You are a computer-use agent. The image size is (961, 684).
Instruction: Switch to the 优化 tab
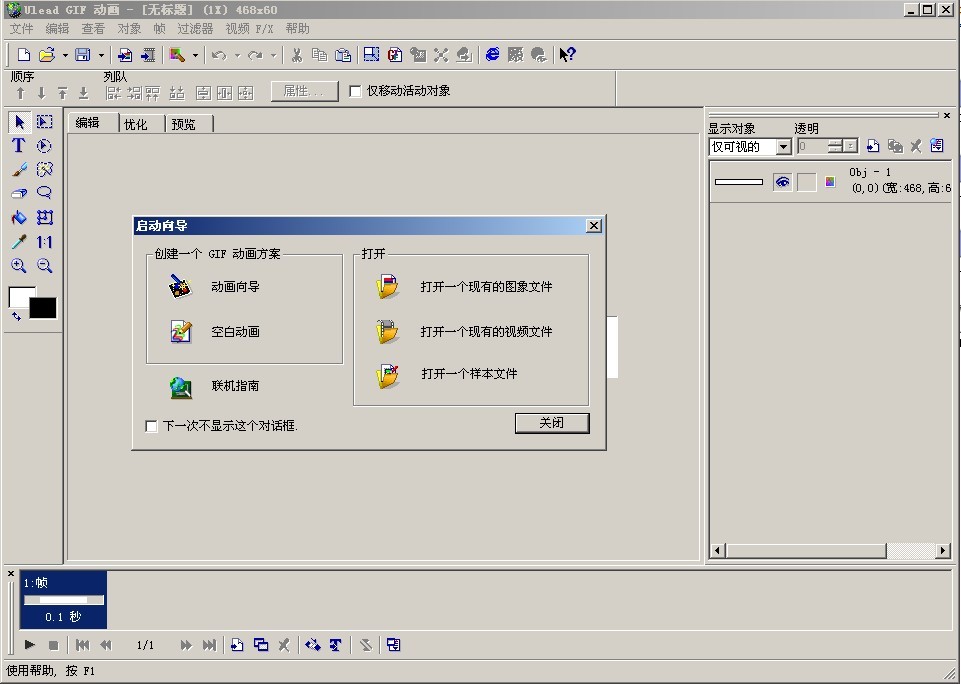coord(135,124)
